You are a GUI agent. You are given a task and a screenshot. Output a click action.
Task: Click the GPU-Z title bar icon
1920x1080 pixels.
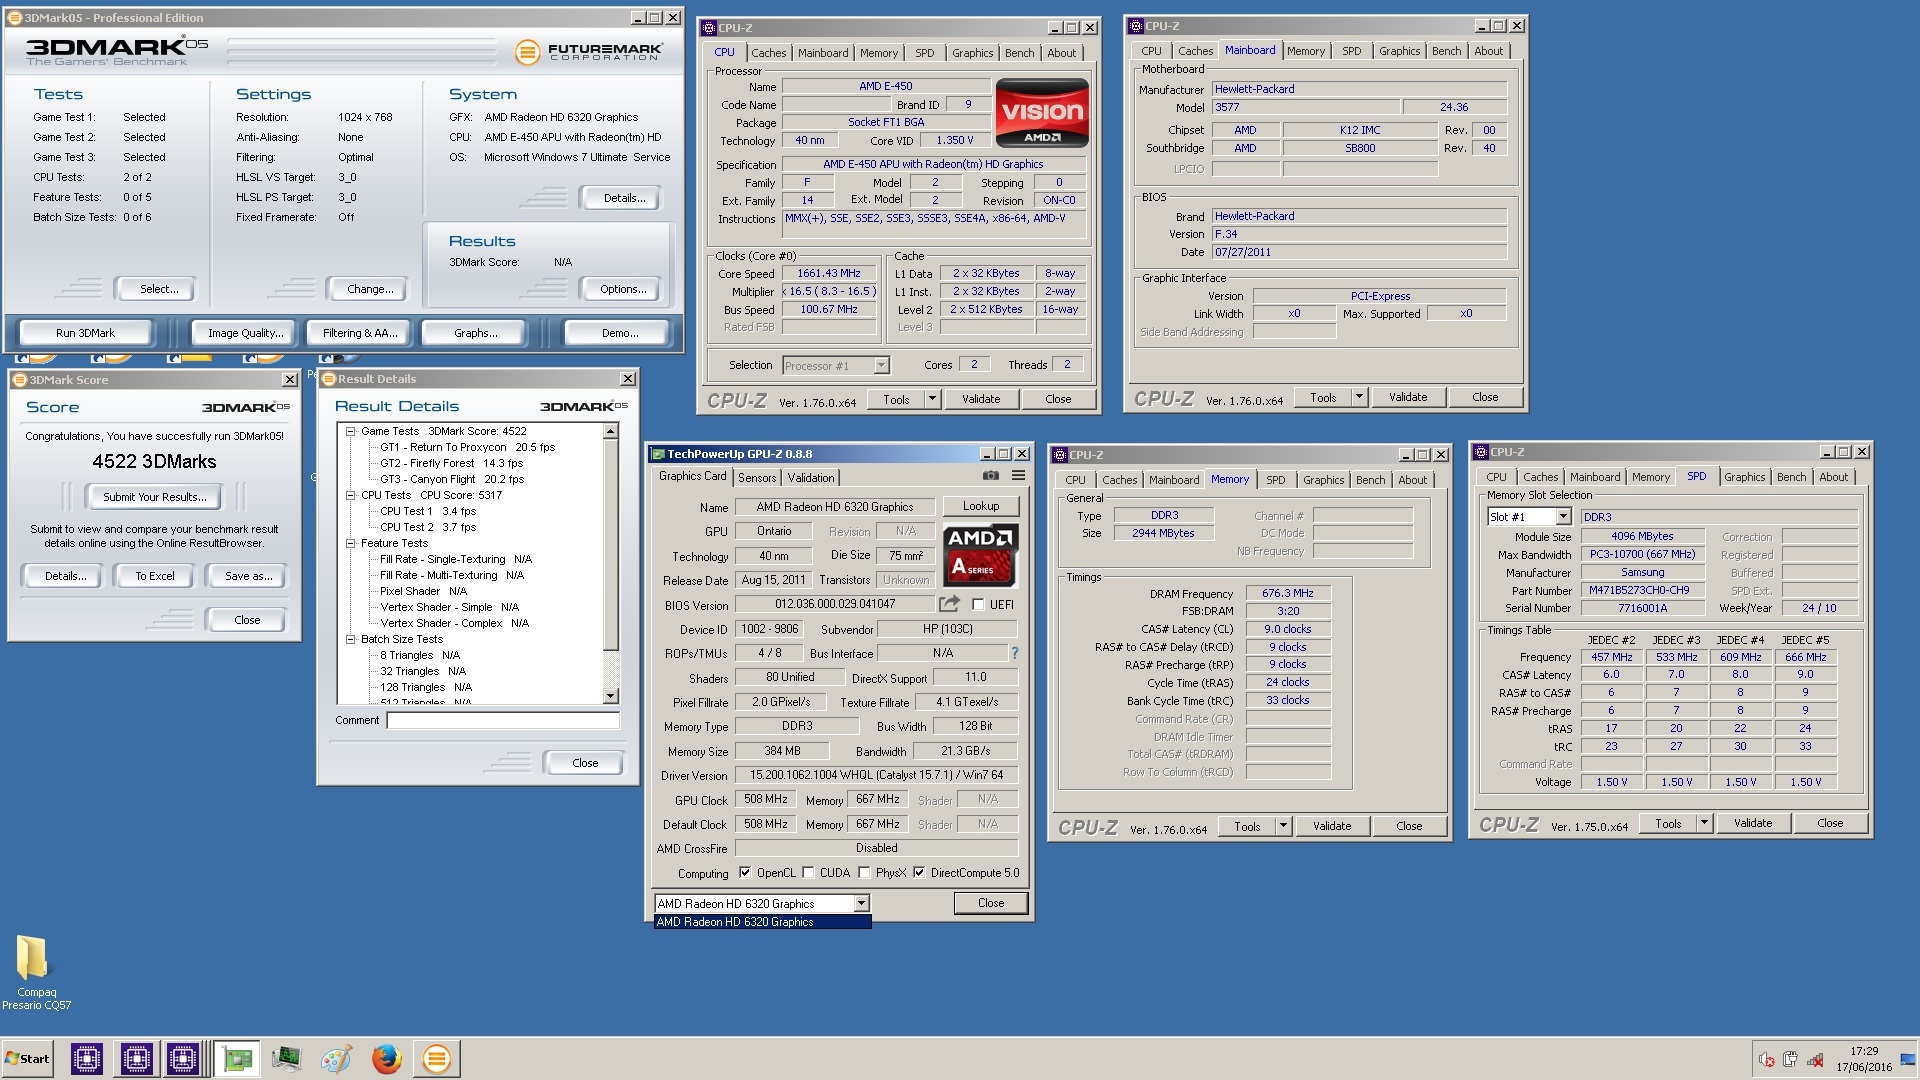pyautogui.click(x=658, y=454)
